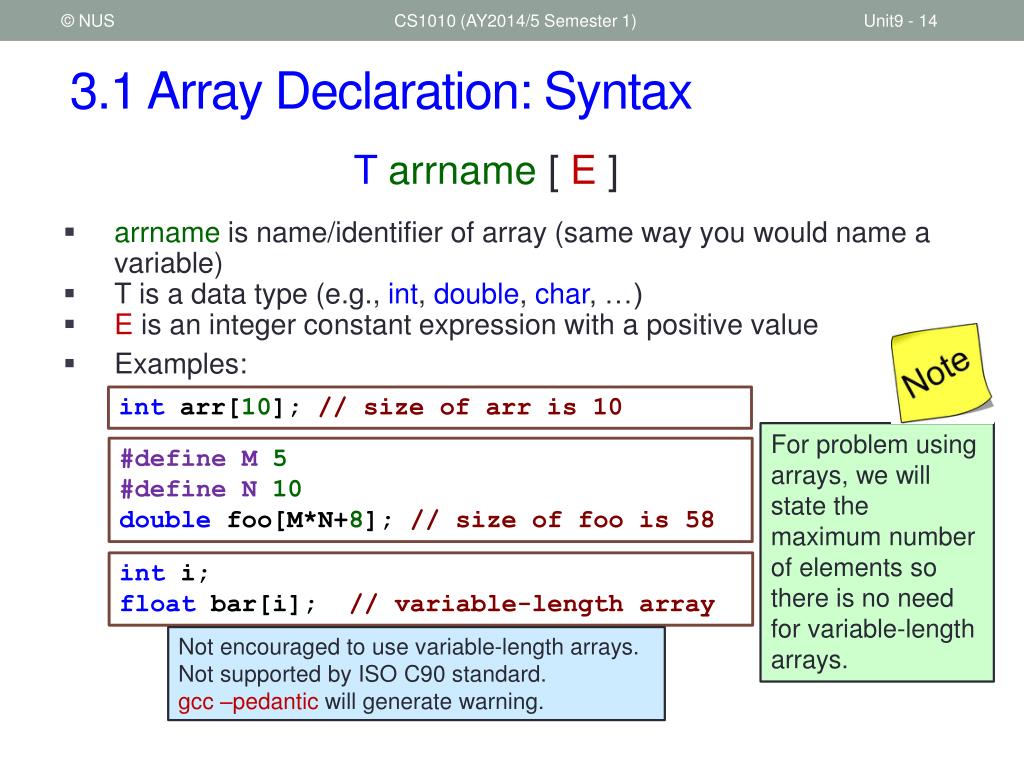Click 'Not encouraged to use variable-length arrays.' text
This screenshot has height=768, width=1024.
coord(408,647)
